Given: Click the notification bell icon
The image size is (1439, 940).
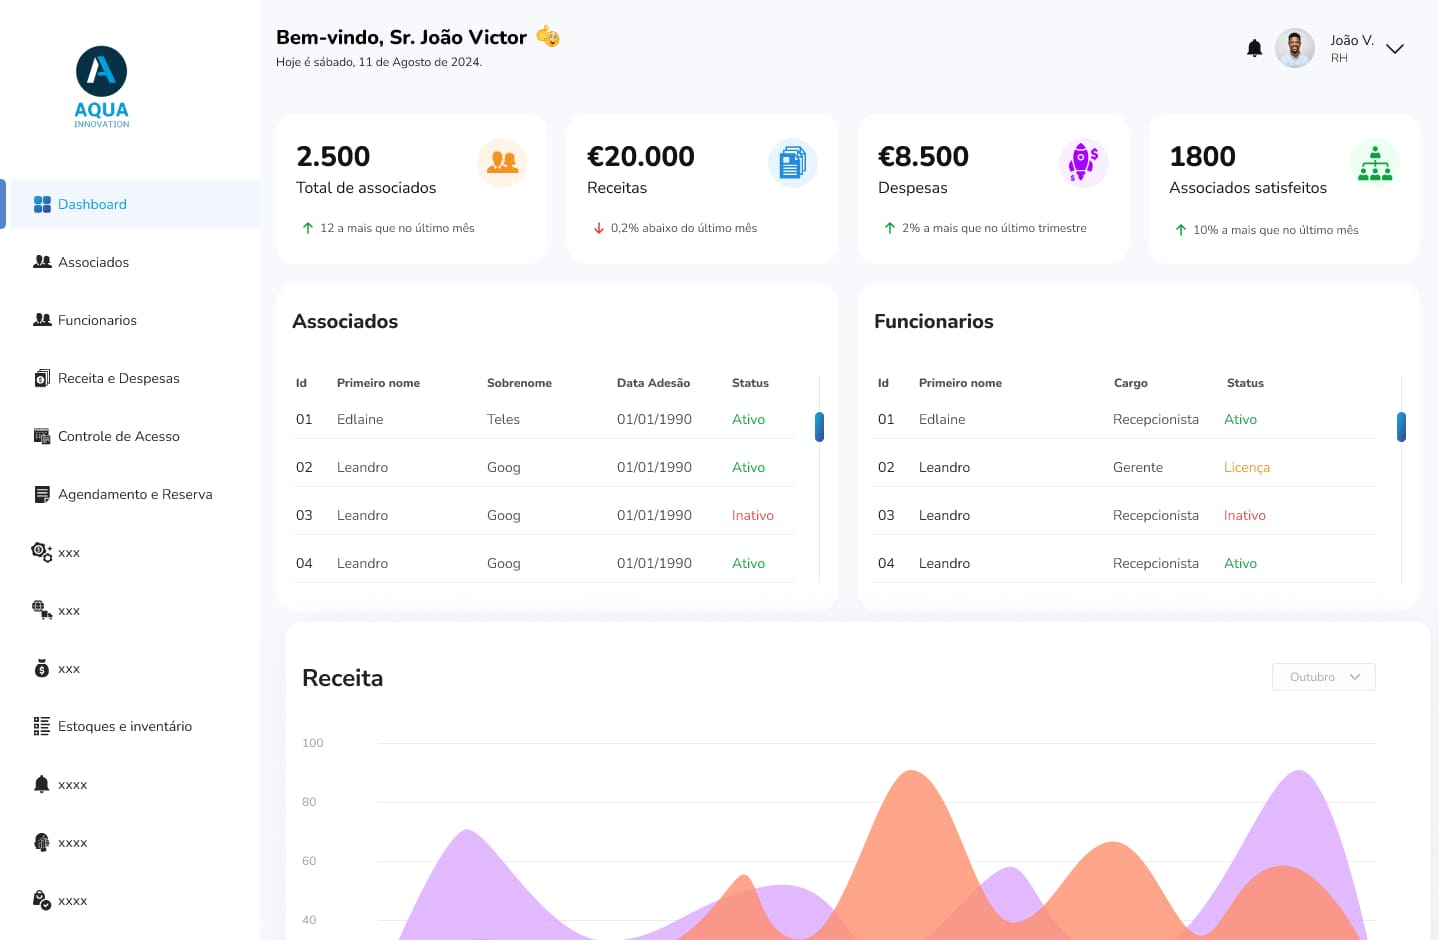Looking at the screenshot, I should tap(1254, 48).
